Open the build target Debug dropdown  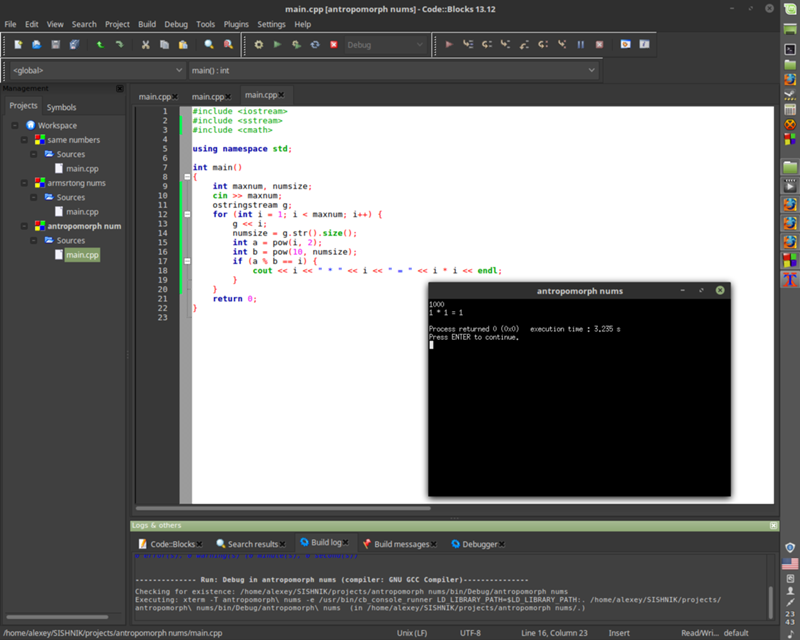click(385, 45)
